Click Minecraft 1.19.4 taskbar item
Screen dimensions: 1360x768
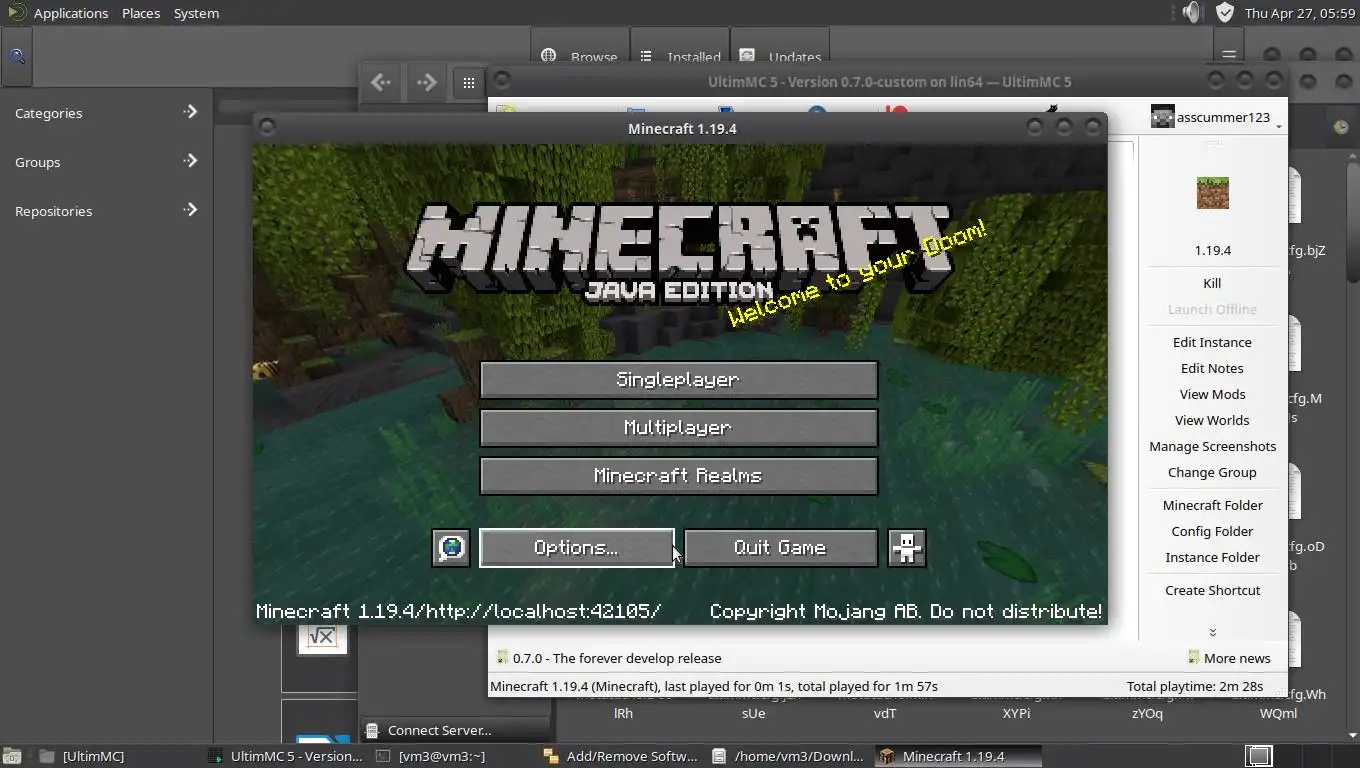click(958, 756)
